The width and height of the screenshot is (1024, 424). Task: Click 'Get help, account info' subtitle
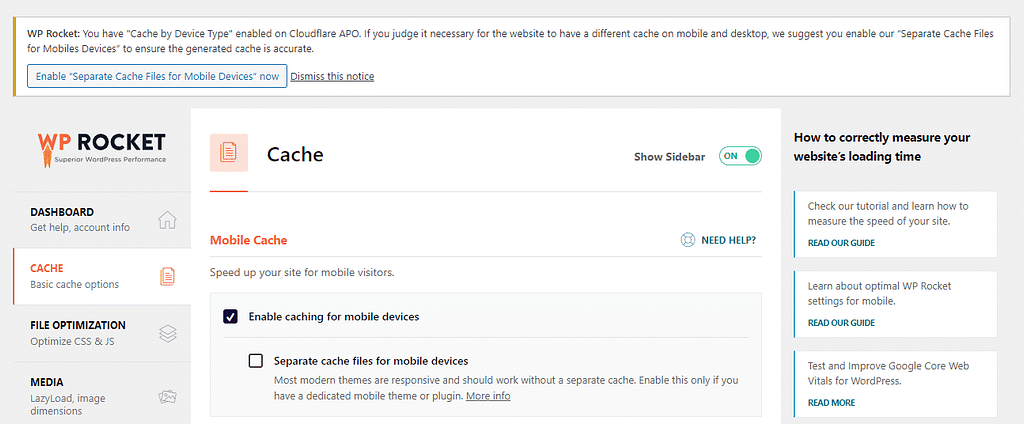point(80,228)
